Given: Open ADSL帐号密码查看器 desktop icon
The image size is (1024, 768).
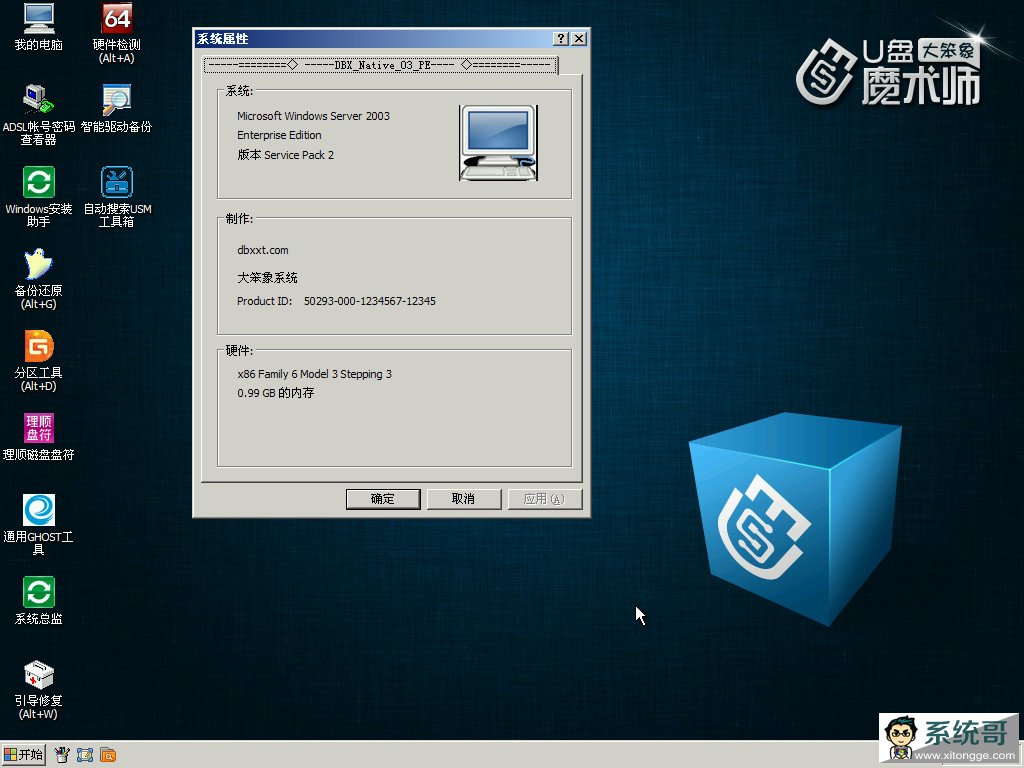Looking at the screenshot, I should [x=39, y=115].
